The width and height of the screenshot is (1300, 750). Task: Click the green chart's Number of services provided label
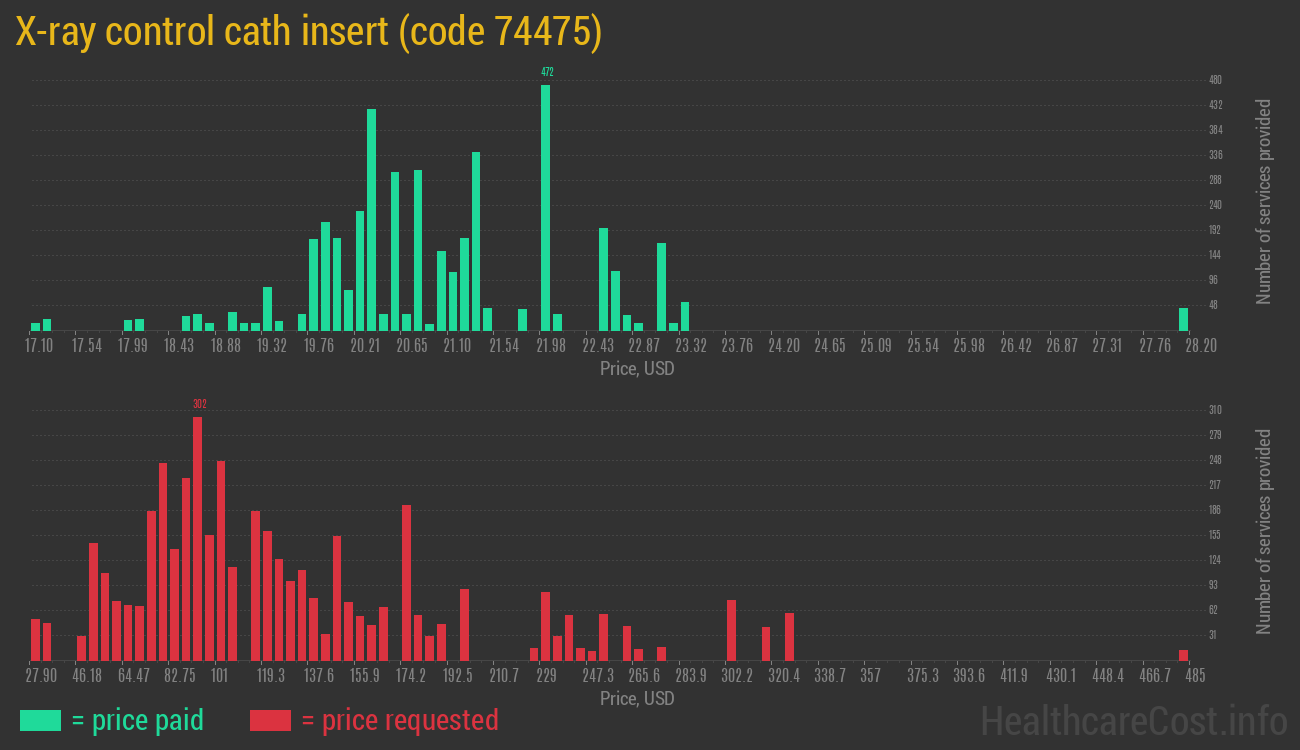click(x=1264, y=202)
